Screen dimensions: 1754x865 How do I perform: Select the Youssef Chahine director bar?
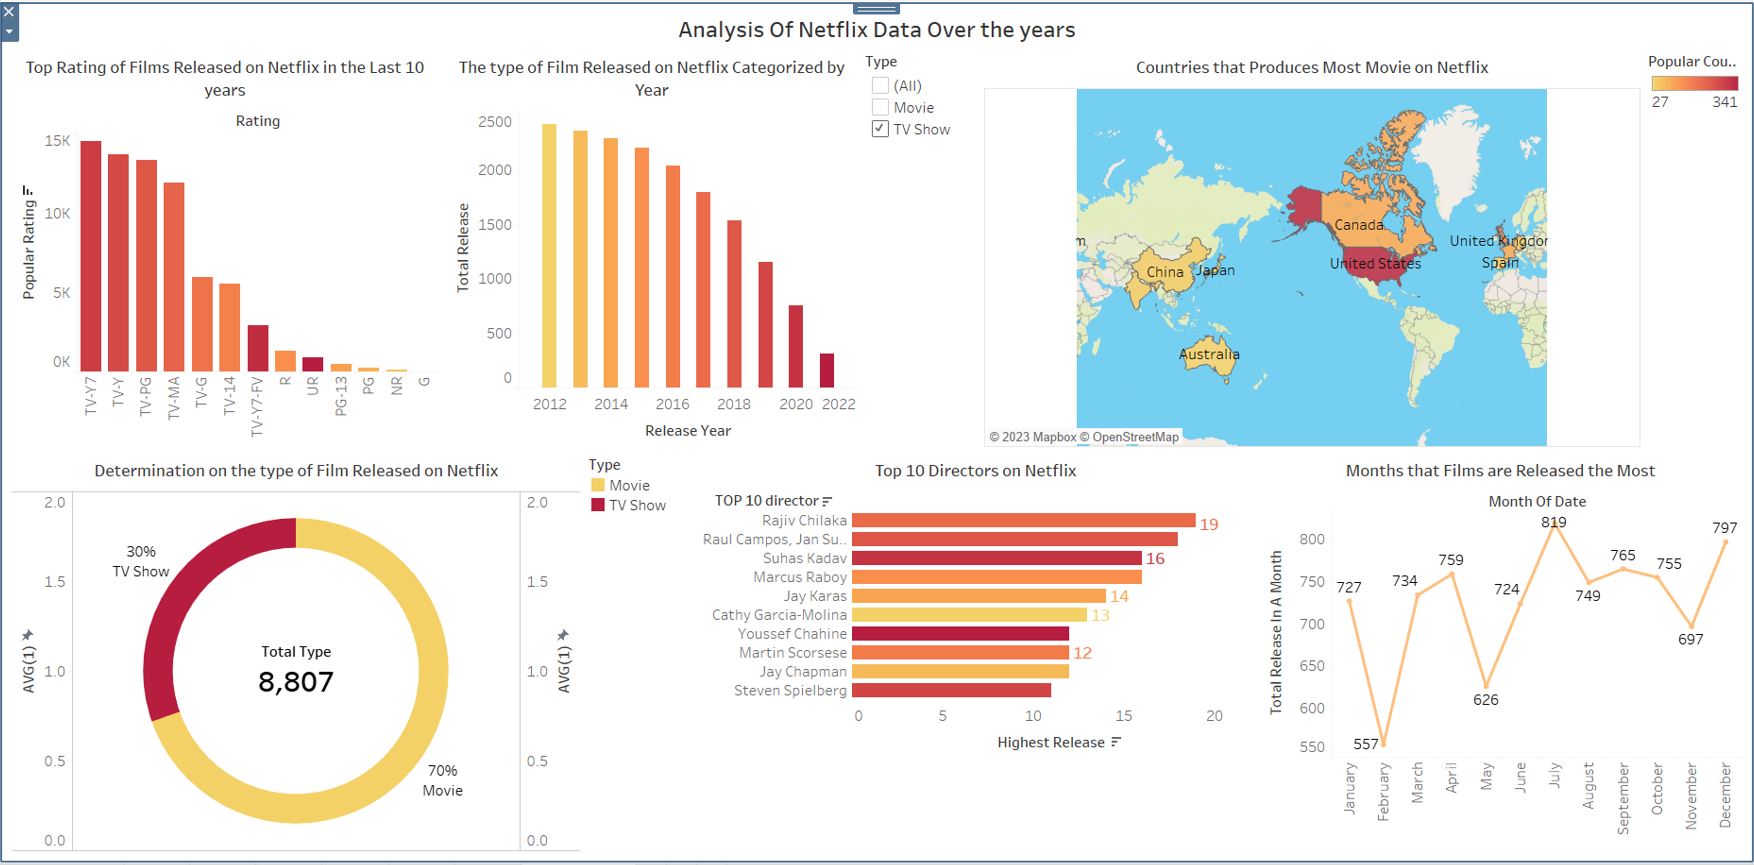coord(960,633)
